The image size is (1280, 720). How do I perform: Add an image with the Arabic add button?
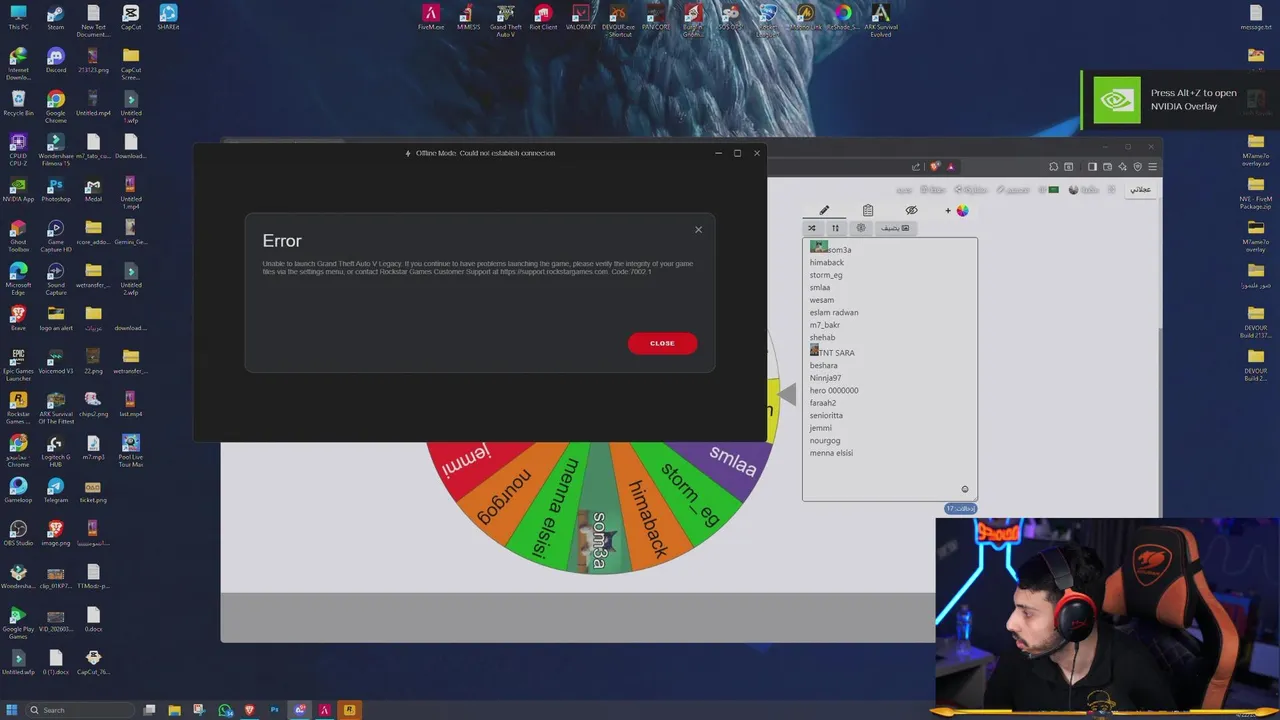click(895, 228)
